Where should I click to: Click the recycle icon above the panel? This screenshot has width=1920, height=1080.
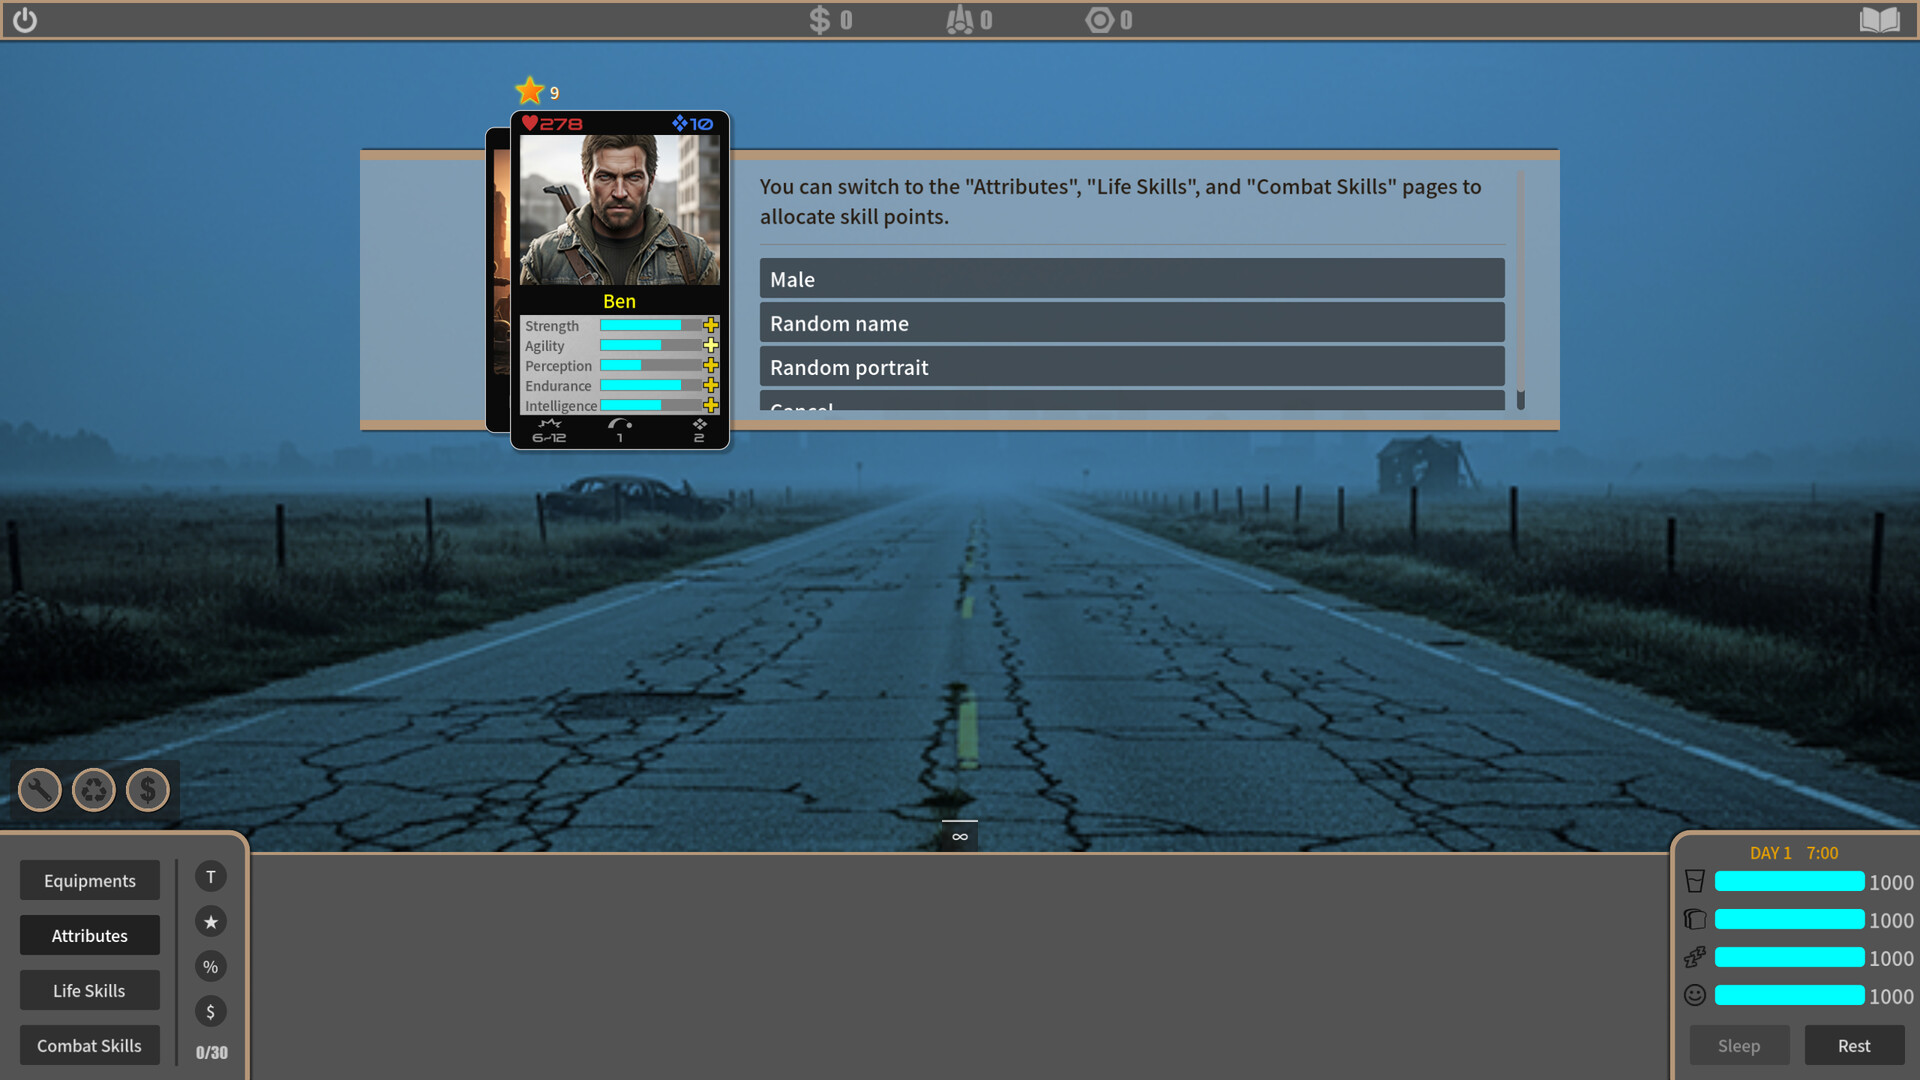click(94, 789)
